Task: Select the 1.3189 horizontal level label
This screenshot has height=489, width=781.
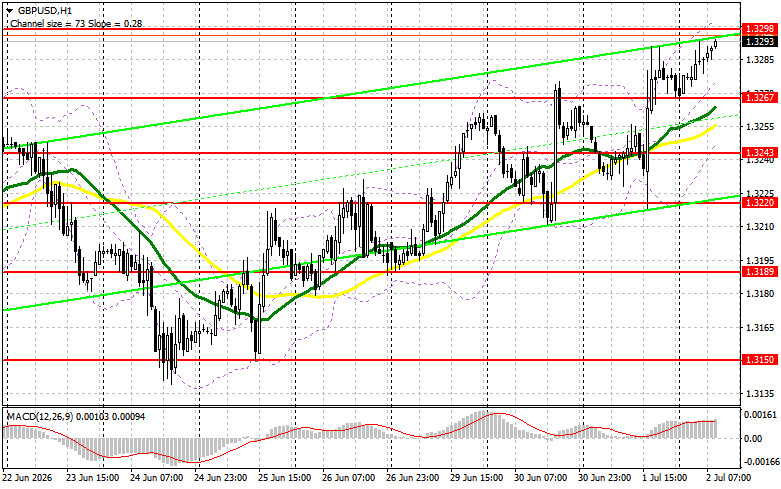Action: tap(759, 271)
